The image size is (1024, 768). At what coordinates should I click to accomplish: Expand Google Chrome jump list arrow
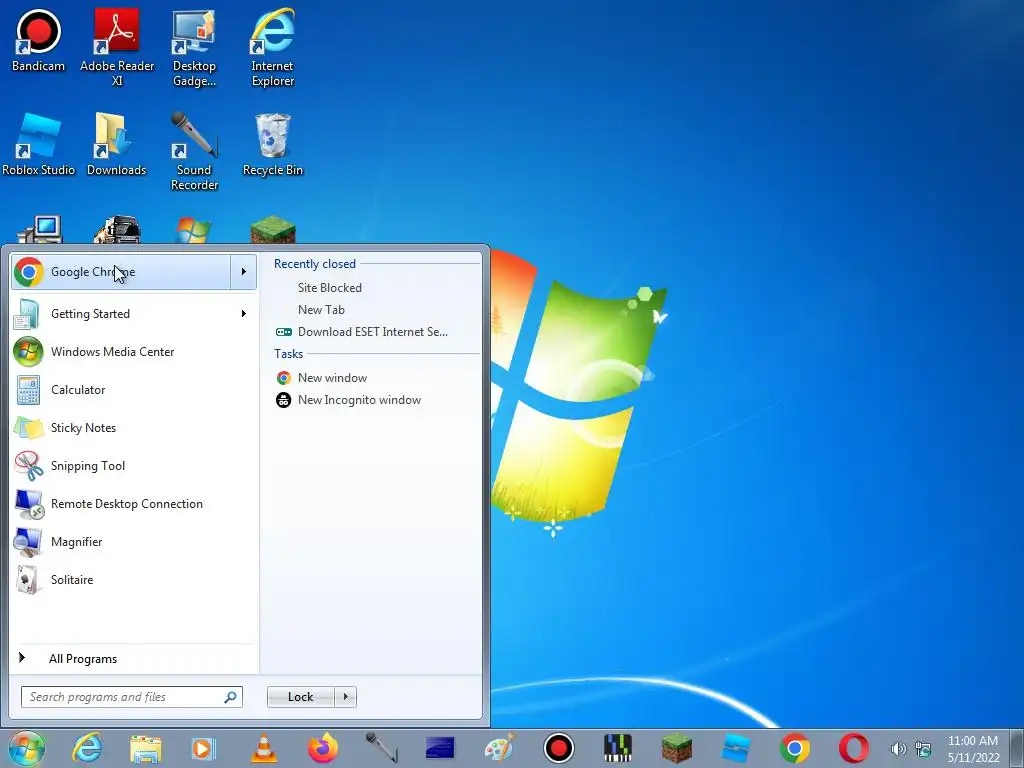pos(244,272)
